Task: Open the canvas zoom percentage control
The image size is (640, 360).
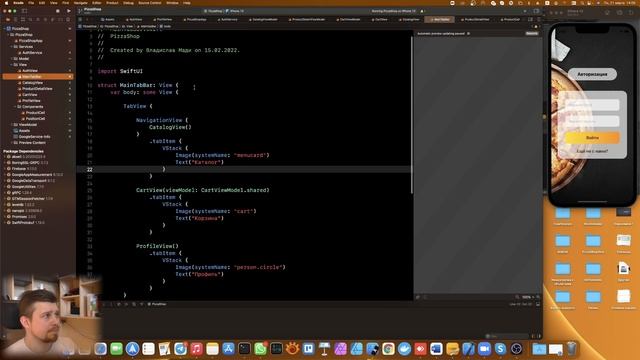Action: click(x=527, y=297)
